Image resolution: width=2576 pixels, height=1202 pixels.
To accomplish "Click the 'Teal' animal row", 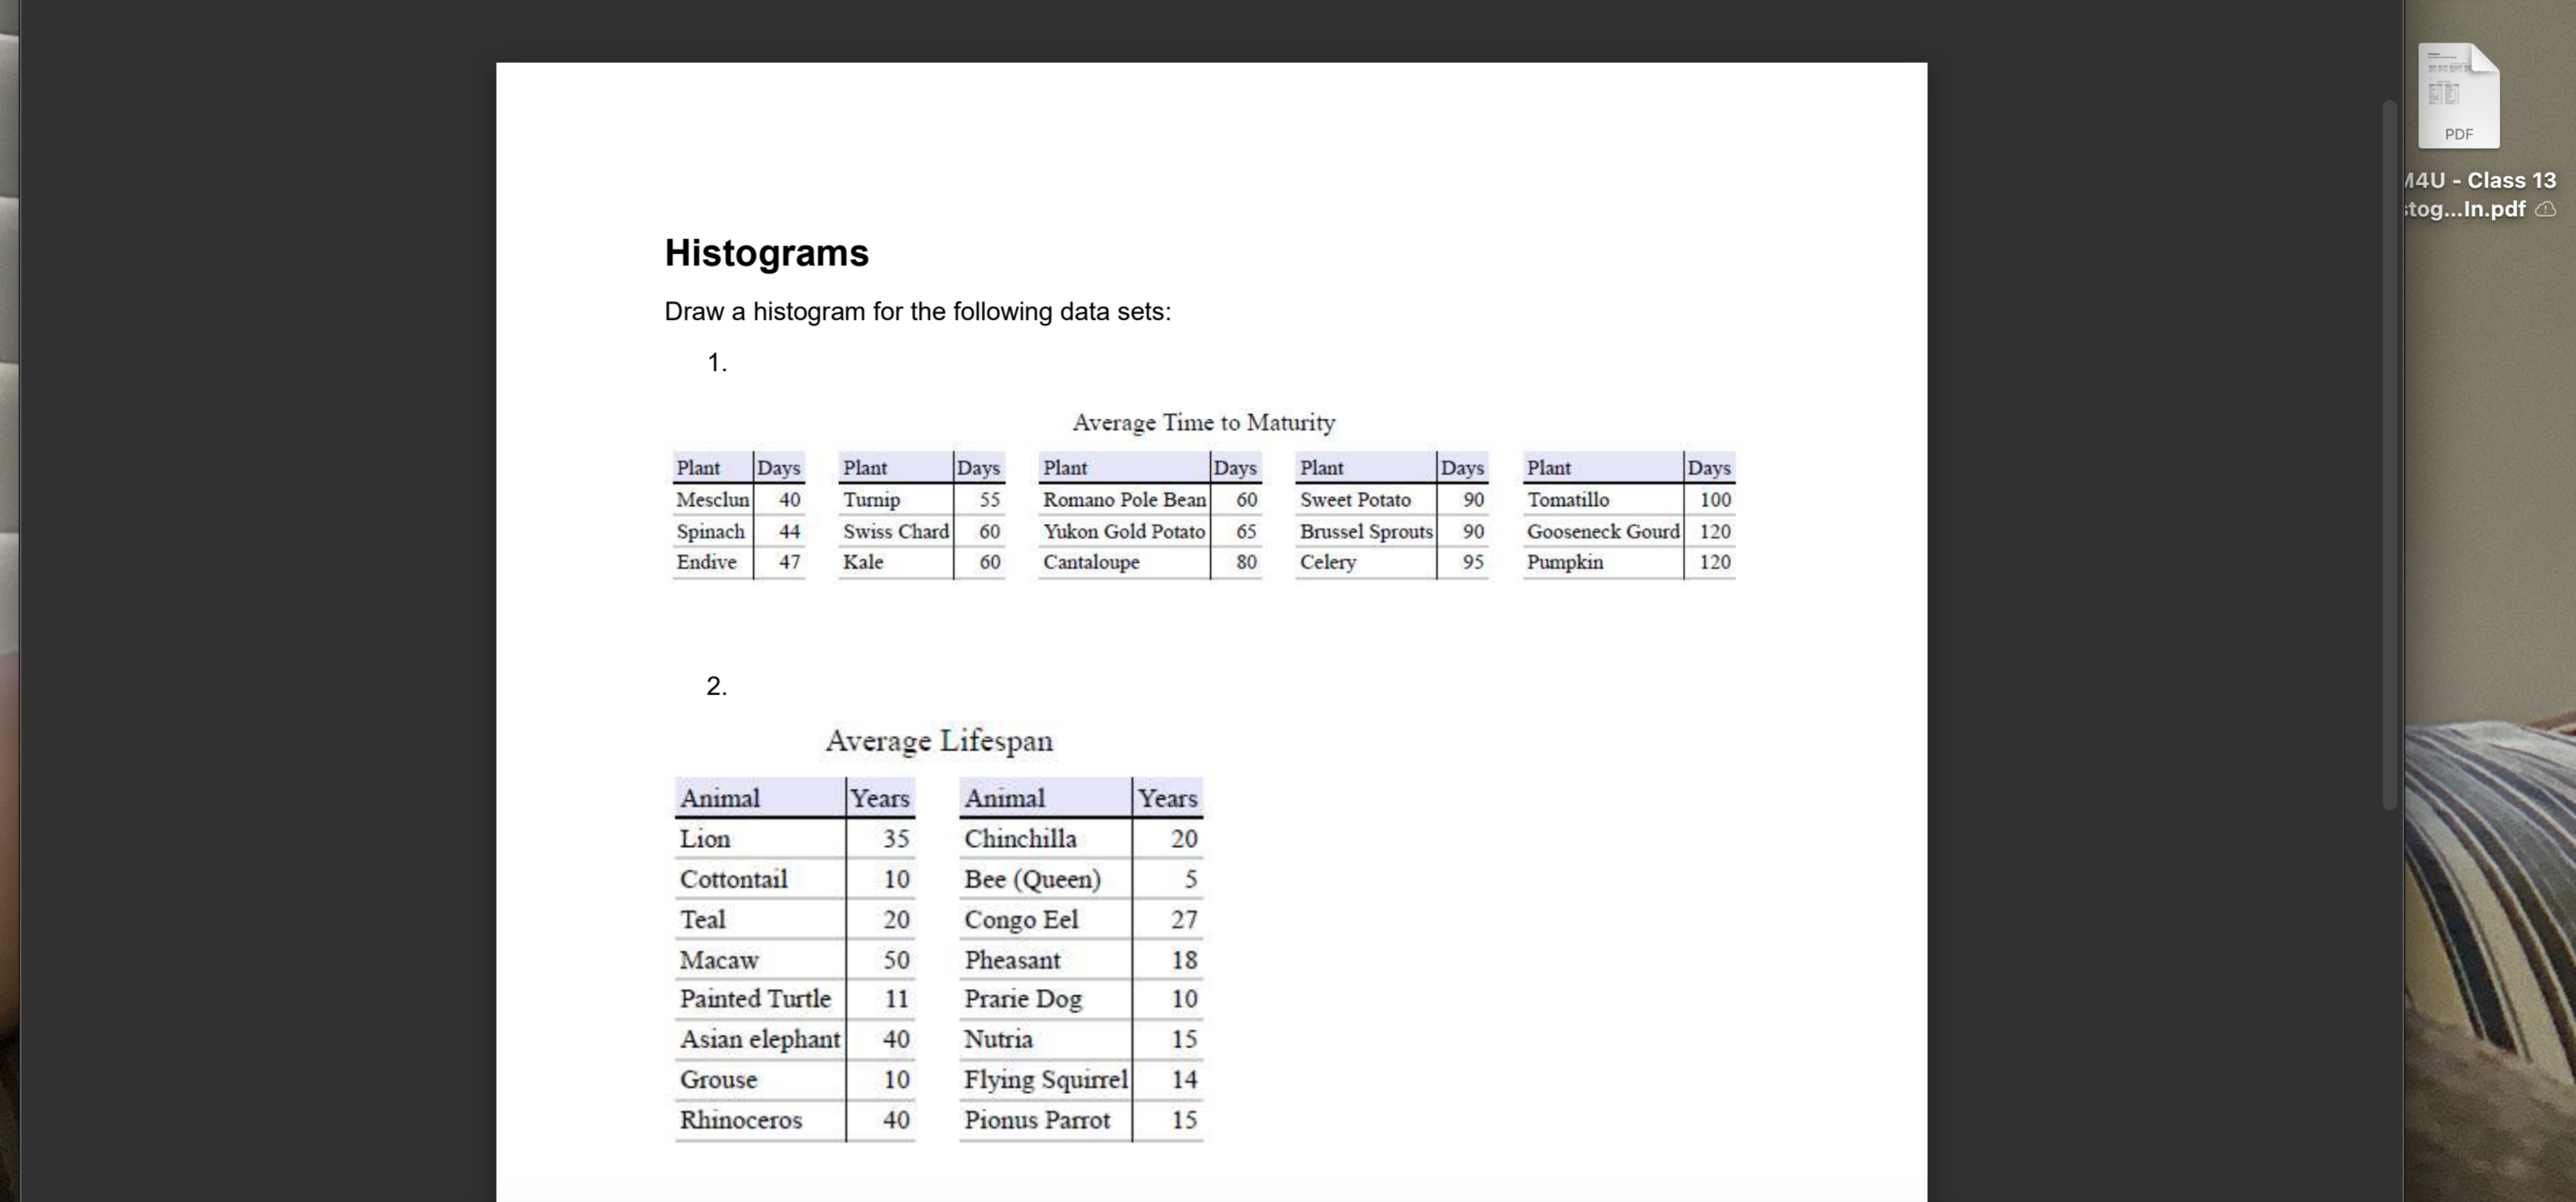I will point(795,919).
